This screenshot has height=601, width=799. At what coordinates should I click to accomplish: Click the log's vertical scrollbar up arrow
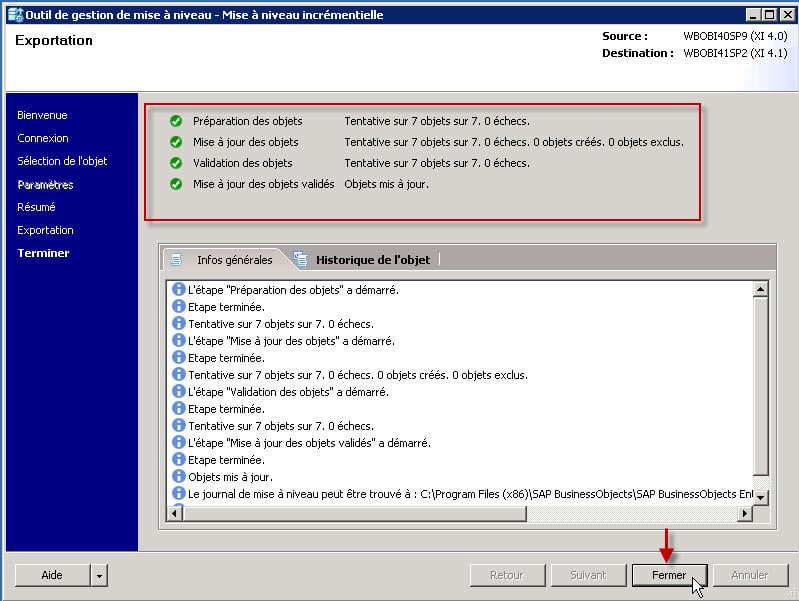pyautogui.click(x=760, y=290)
